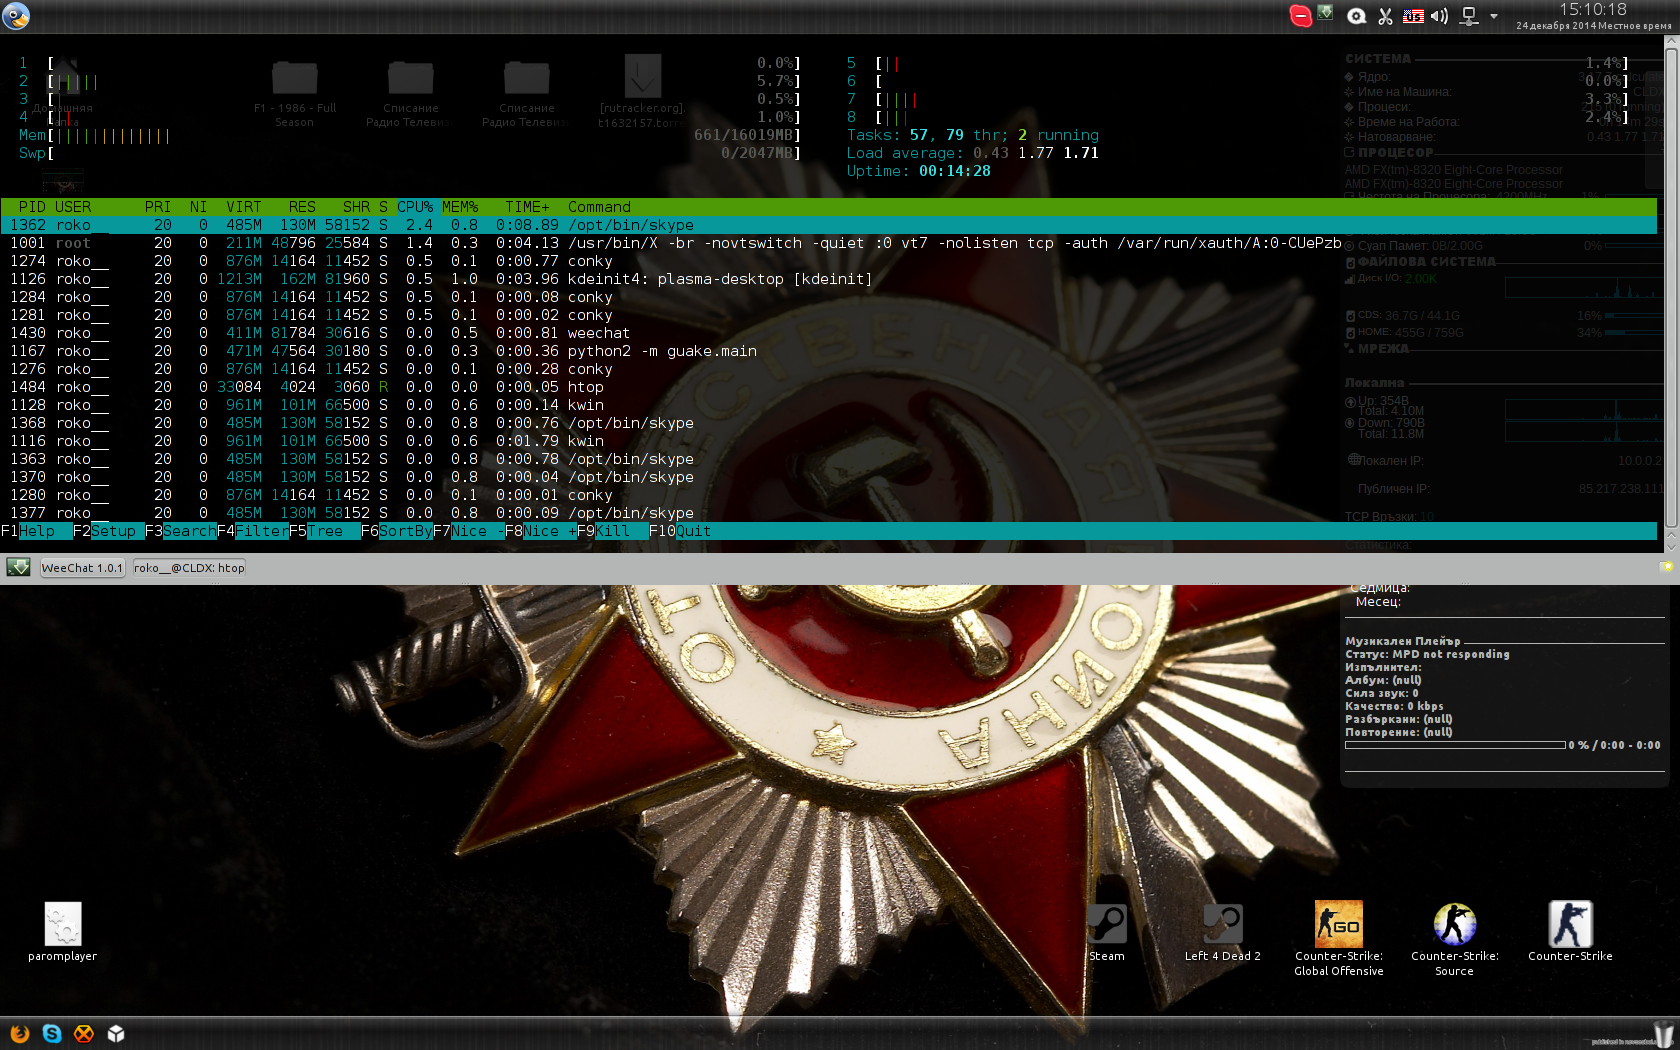
Task: Select the skype process row with PID 1377
Action: (x=829, y=513)
